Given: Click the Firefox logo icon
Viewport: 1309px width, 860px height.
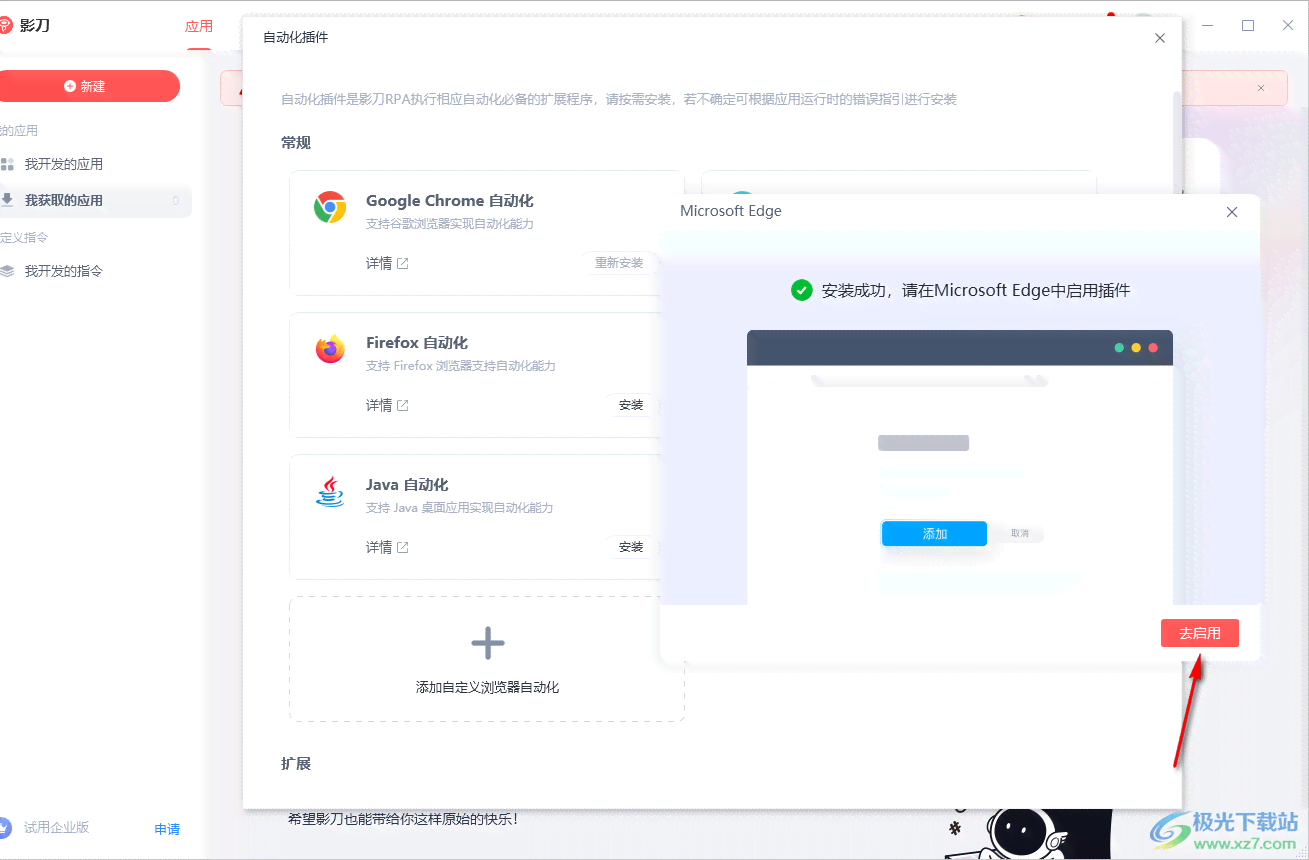Looking at the screenshot, I should click(x=330, y=349).
